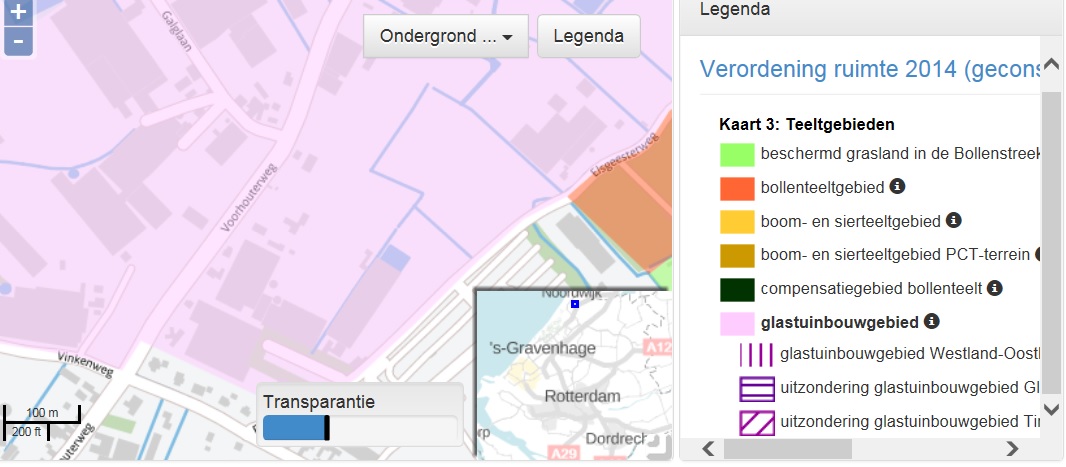Click the brown PCT-terrein swatch
Screen dimensions: 1066x467
pos(737,256)
